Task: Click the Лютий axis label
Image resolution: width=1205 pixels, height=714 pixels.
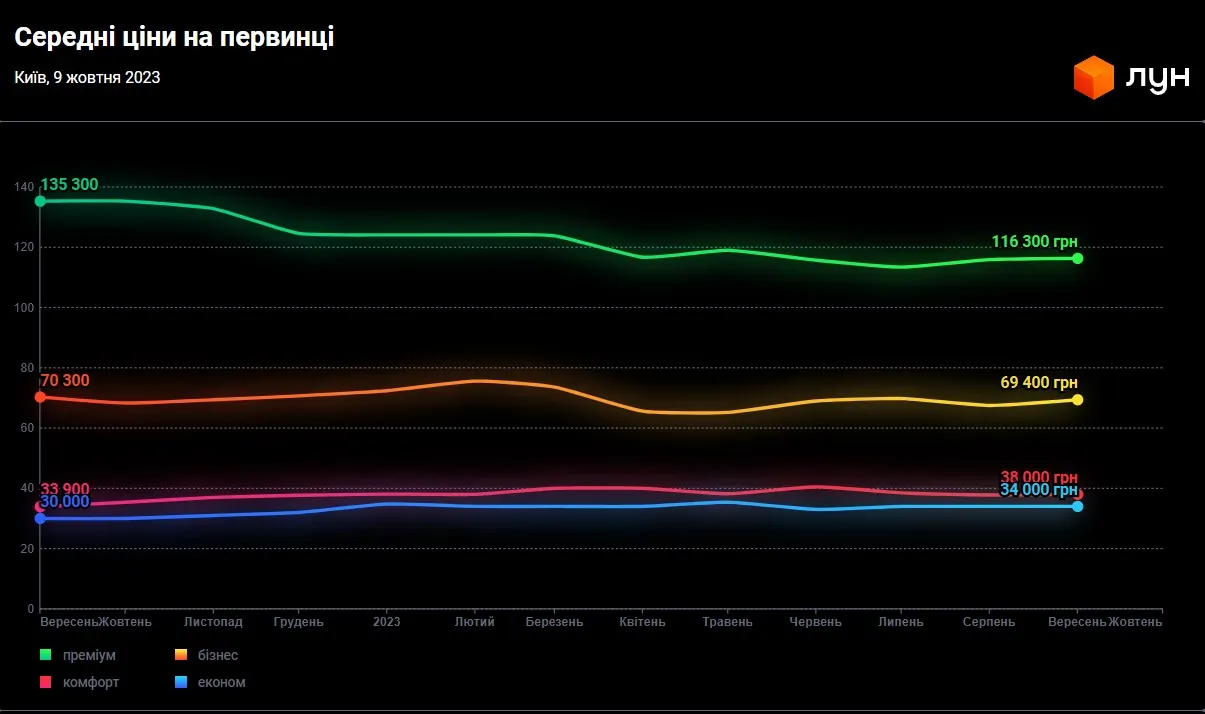Action: click(x=474, y=622)
